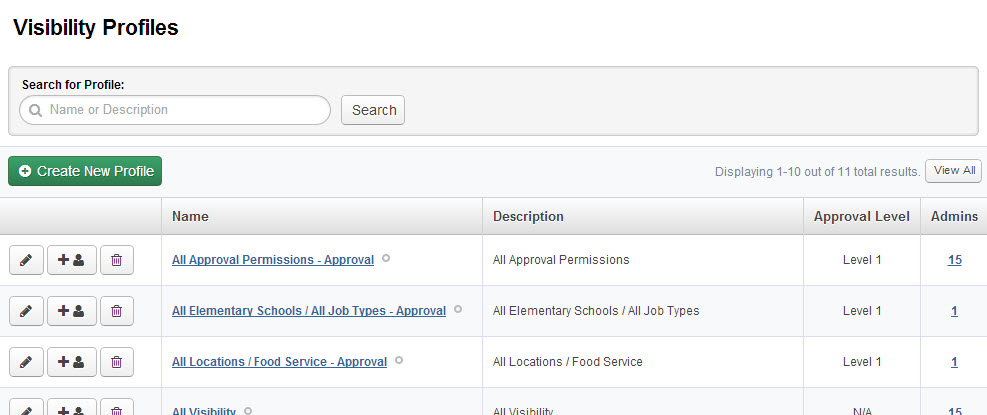Open All Locations / Food Service - Approval link
Viewport: 987px width, 415px height.
[x=279, y=362]
